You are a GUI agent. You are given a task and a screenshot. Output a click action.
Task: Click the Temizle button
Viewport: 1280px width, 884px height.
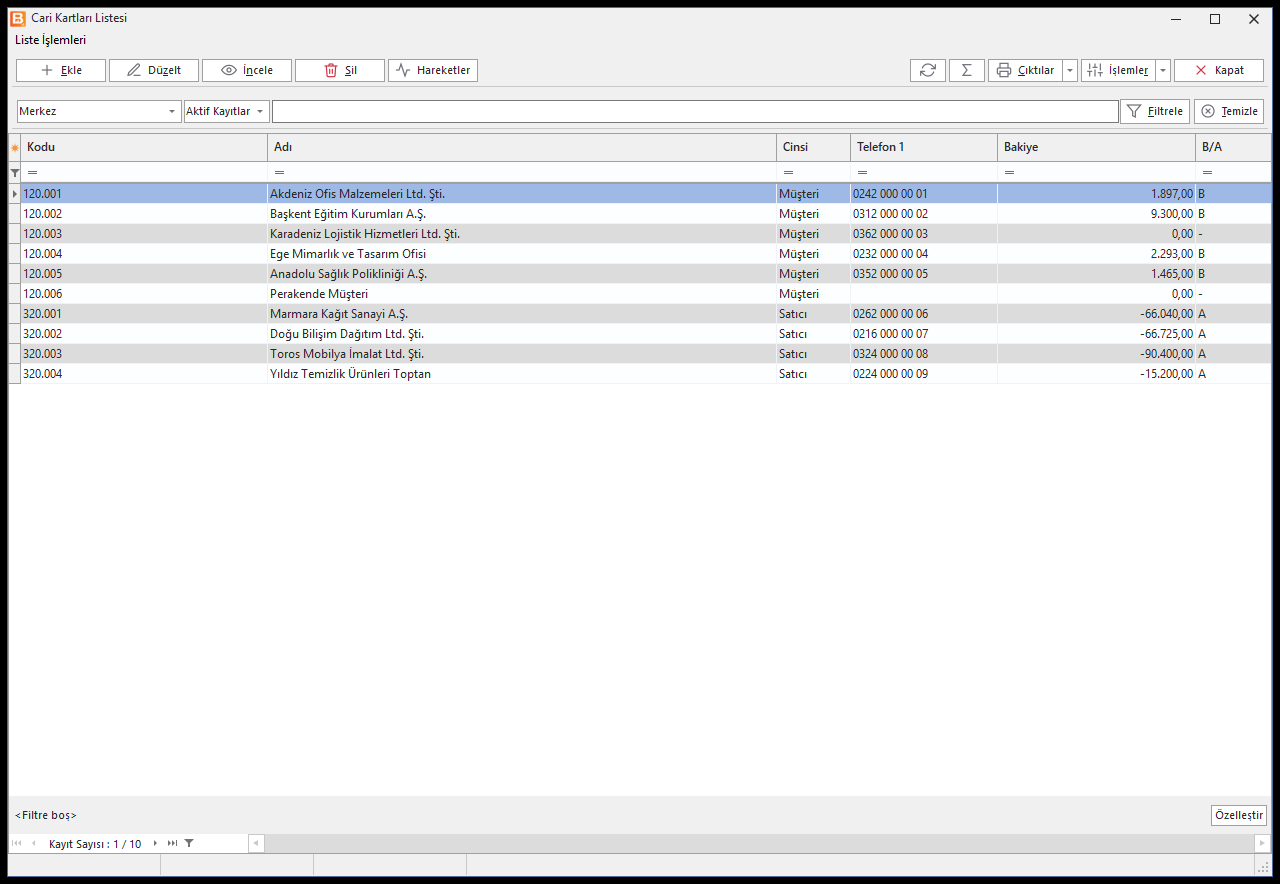point(1229,111)
